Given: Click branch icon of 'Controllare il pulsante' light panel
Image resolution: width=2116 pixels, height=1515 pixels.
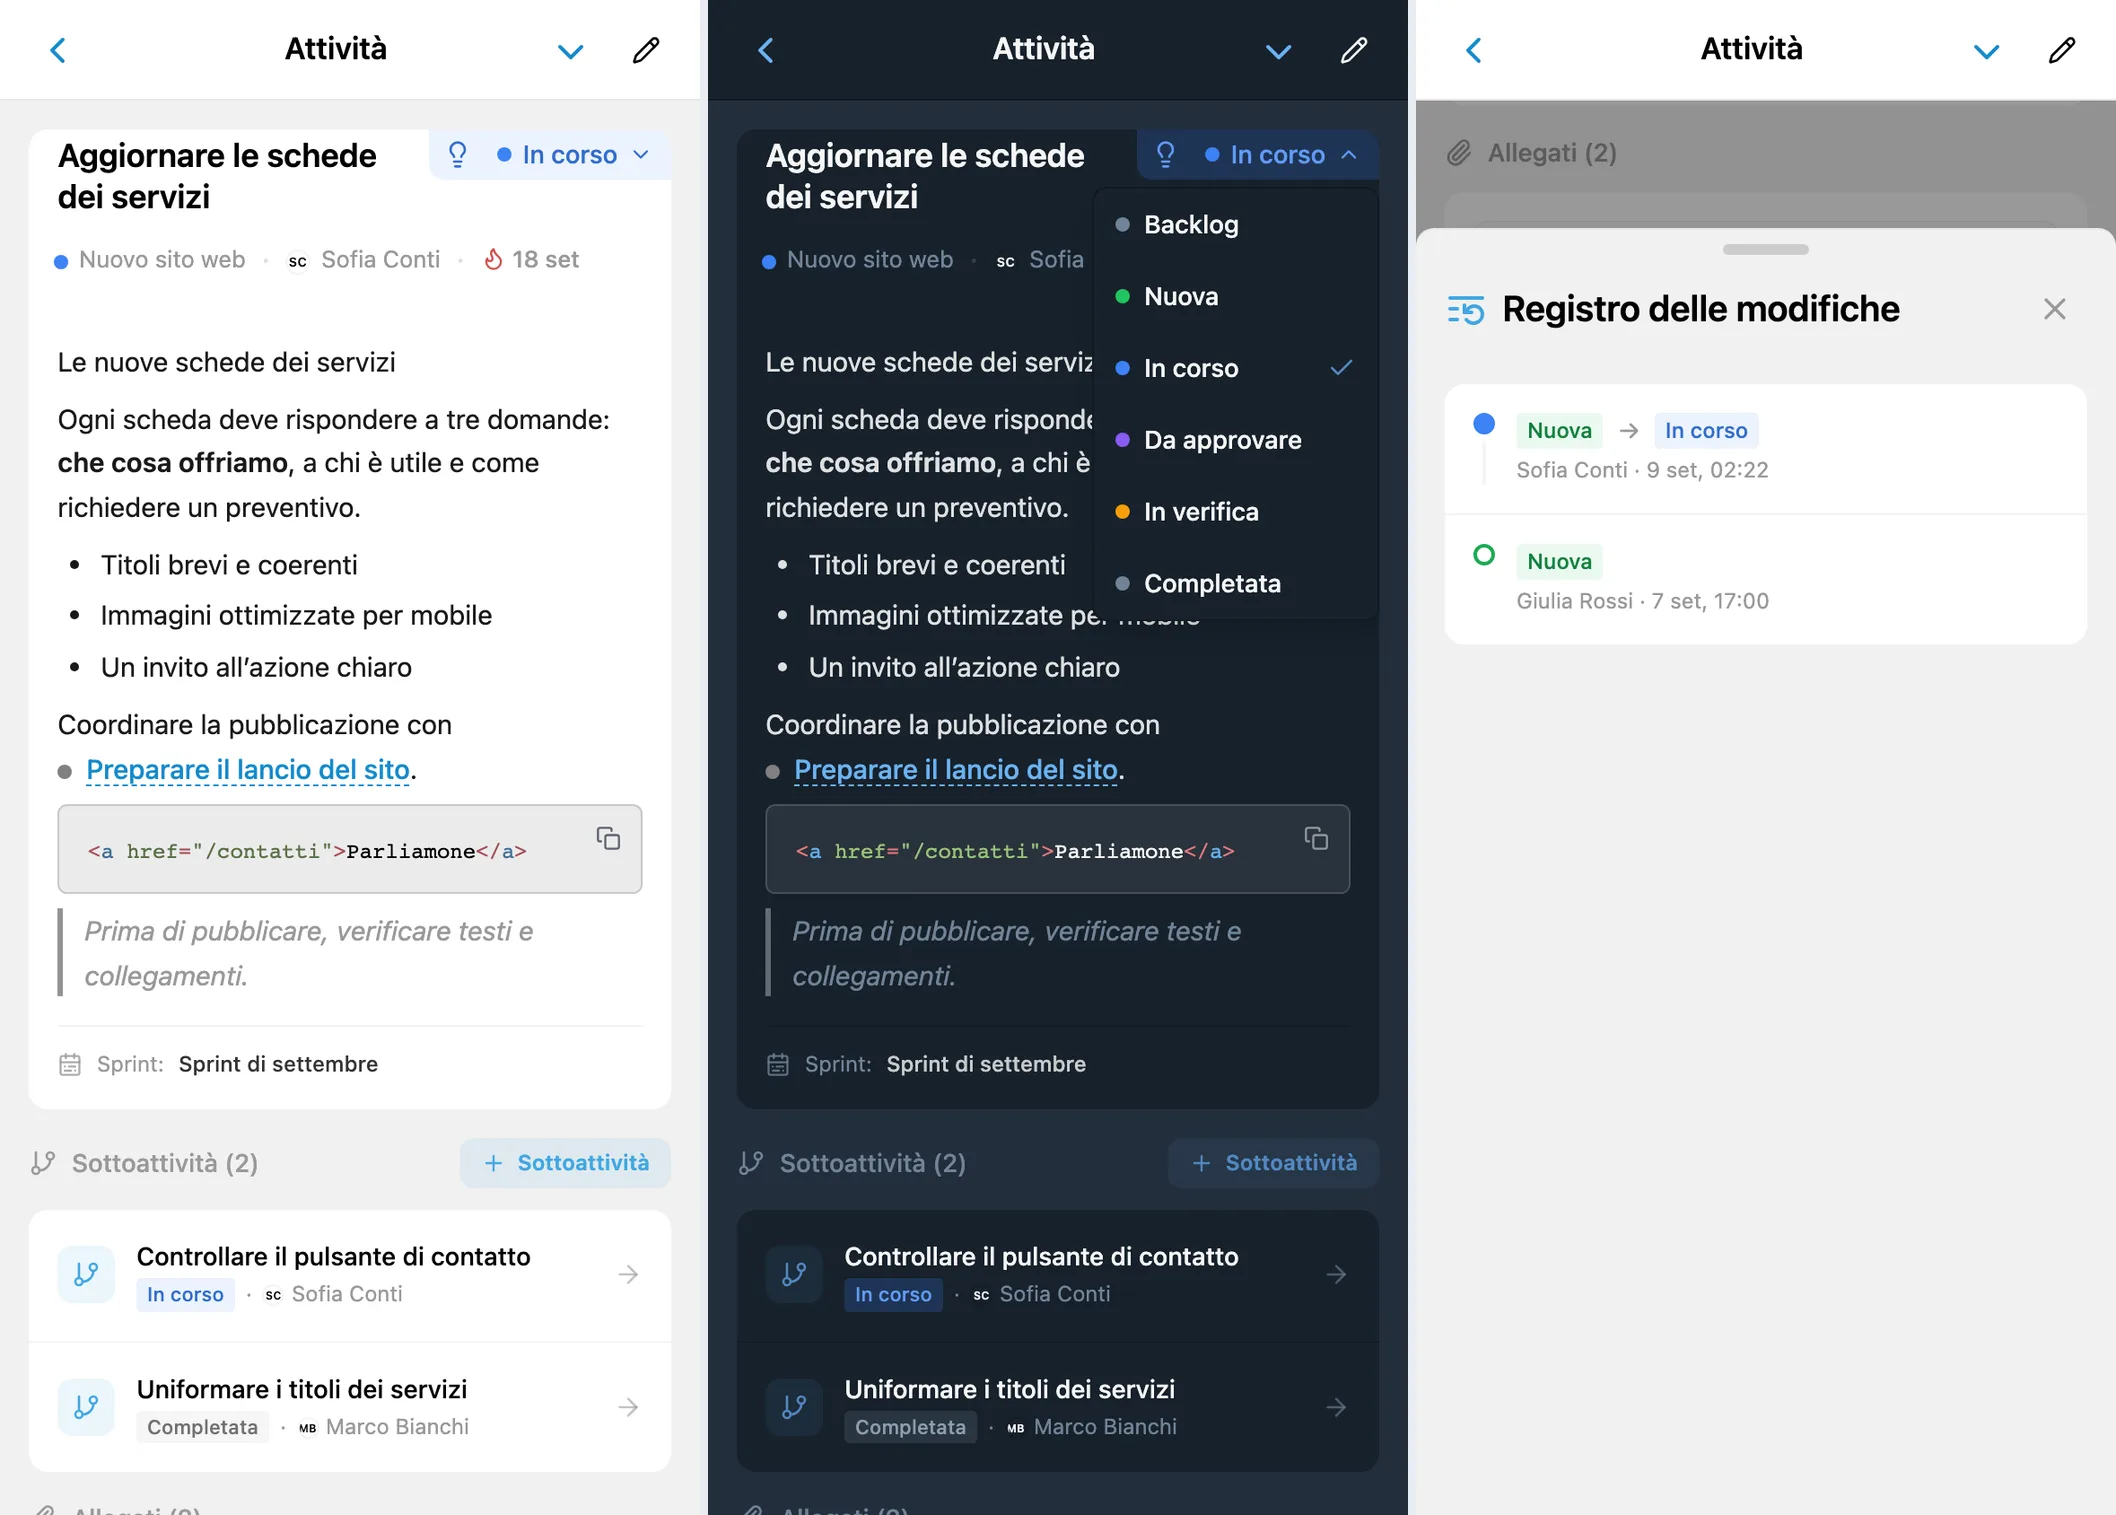Looking at the screenshot, I should tap(86, 1274).
